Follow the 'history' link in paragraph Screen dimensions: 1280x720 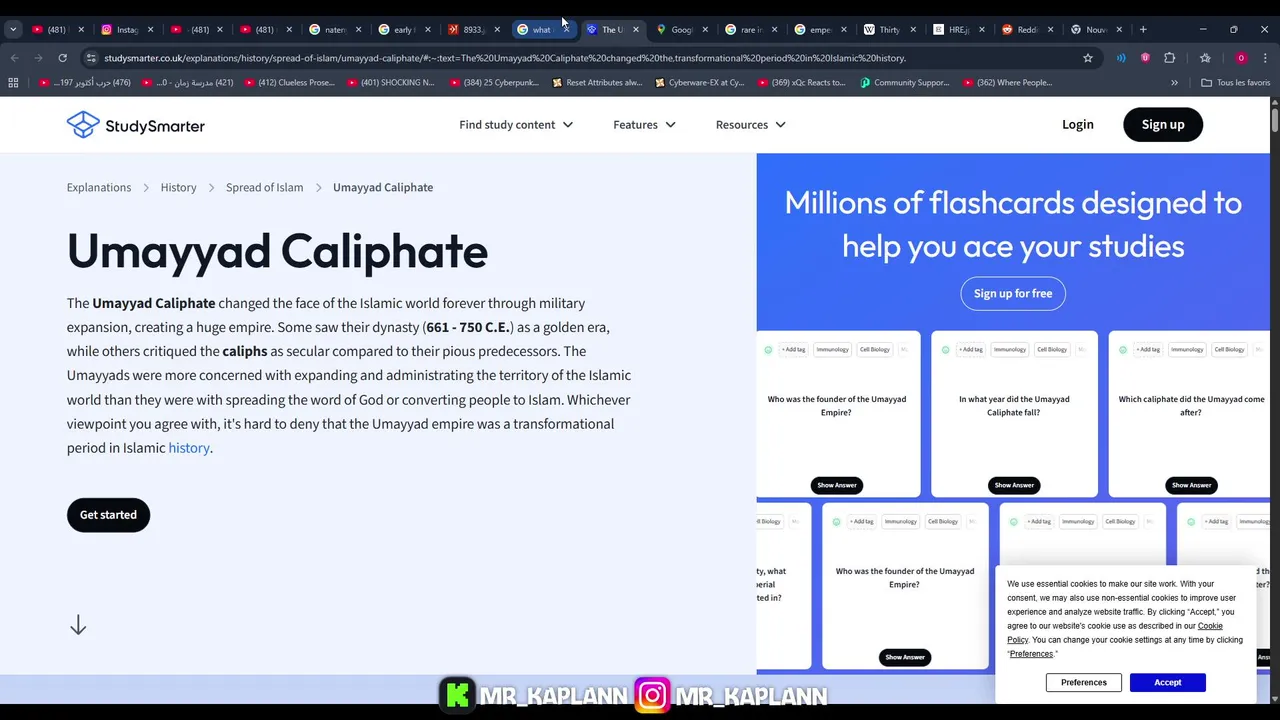tap(189, 448)
